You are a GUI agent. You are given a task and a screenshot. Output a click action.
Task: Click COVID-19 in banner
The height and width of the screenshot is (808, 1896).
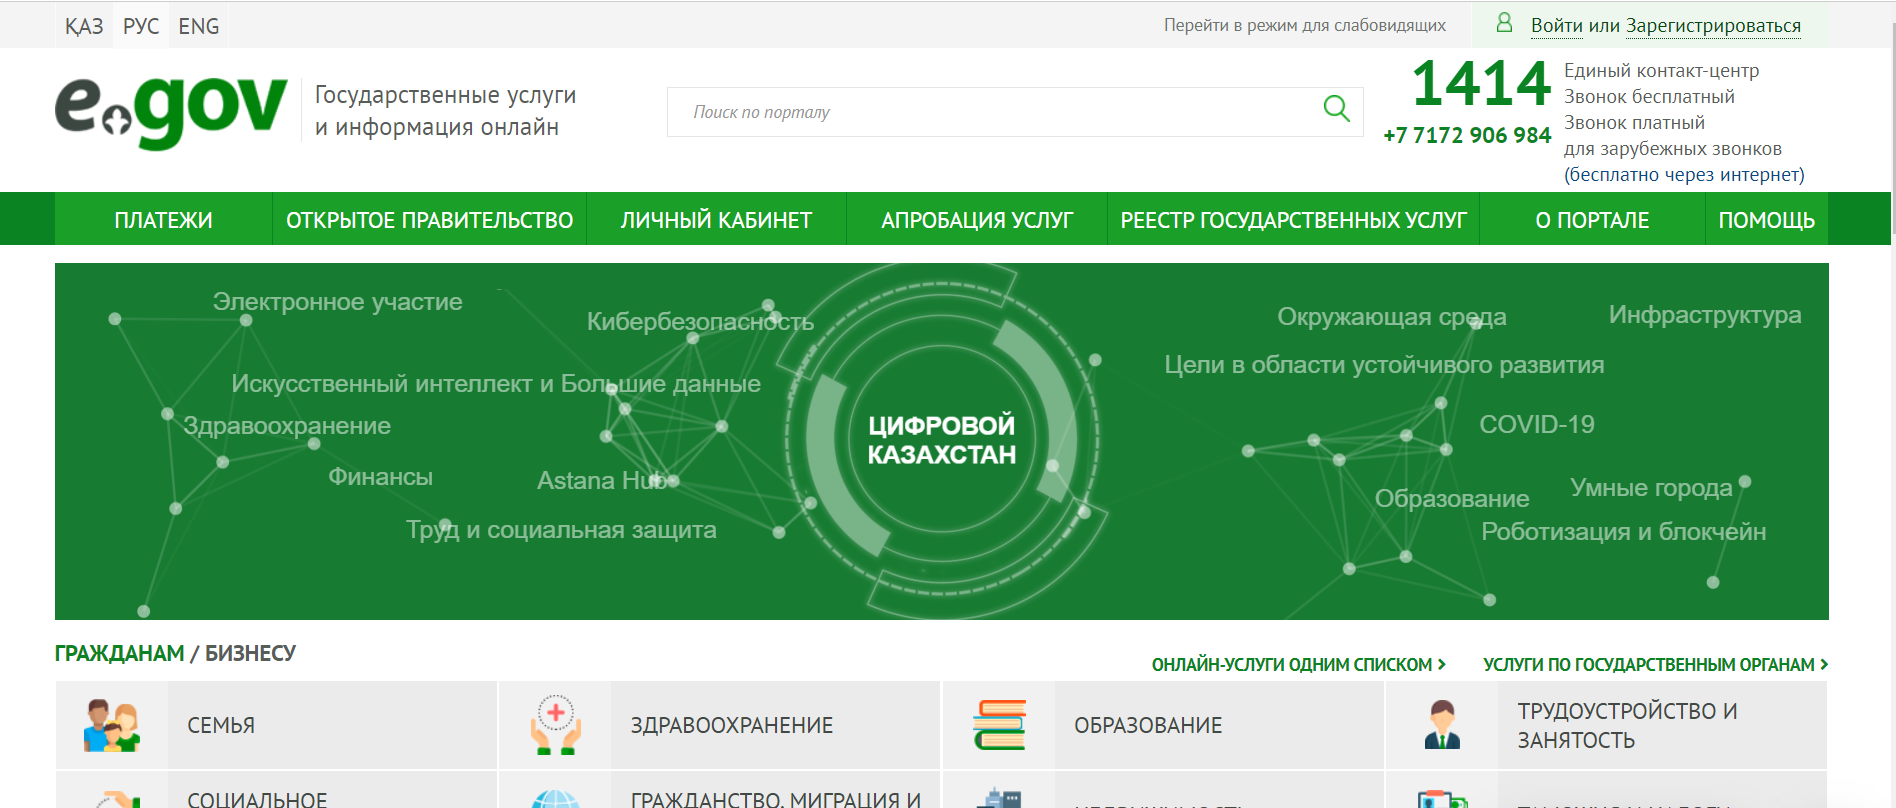[x=1537, y=425]
